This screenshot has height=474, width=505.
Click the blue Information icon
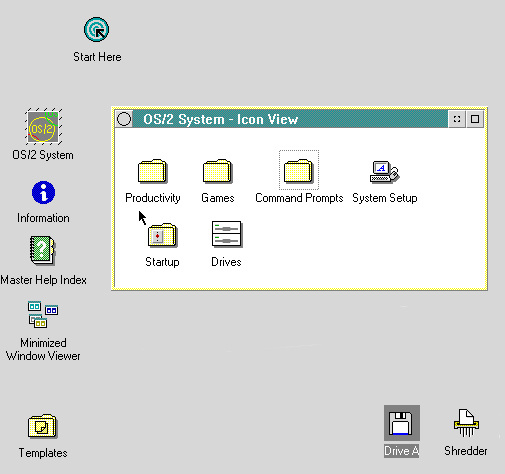[43, 192]
